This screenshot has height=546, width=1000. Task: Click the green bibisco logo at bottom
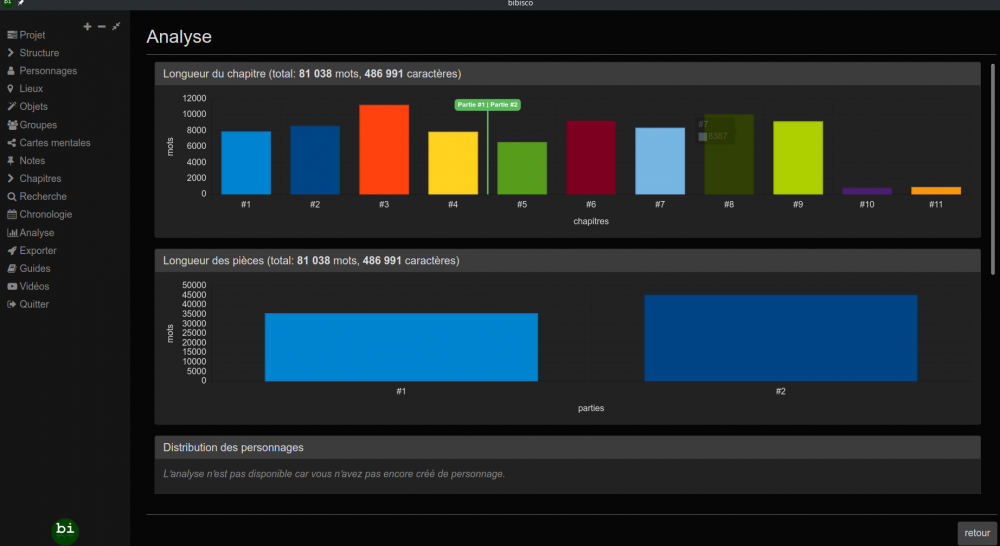click(65, 529)
